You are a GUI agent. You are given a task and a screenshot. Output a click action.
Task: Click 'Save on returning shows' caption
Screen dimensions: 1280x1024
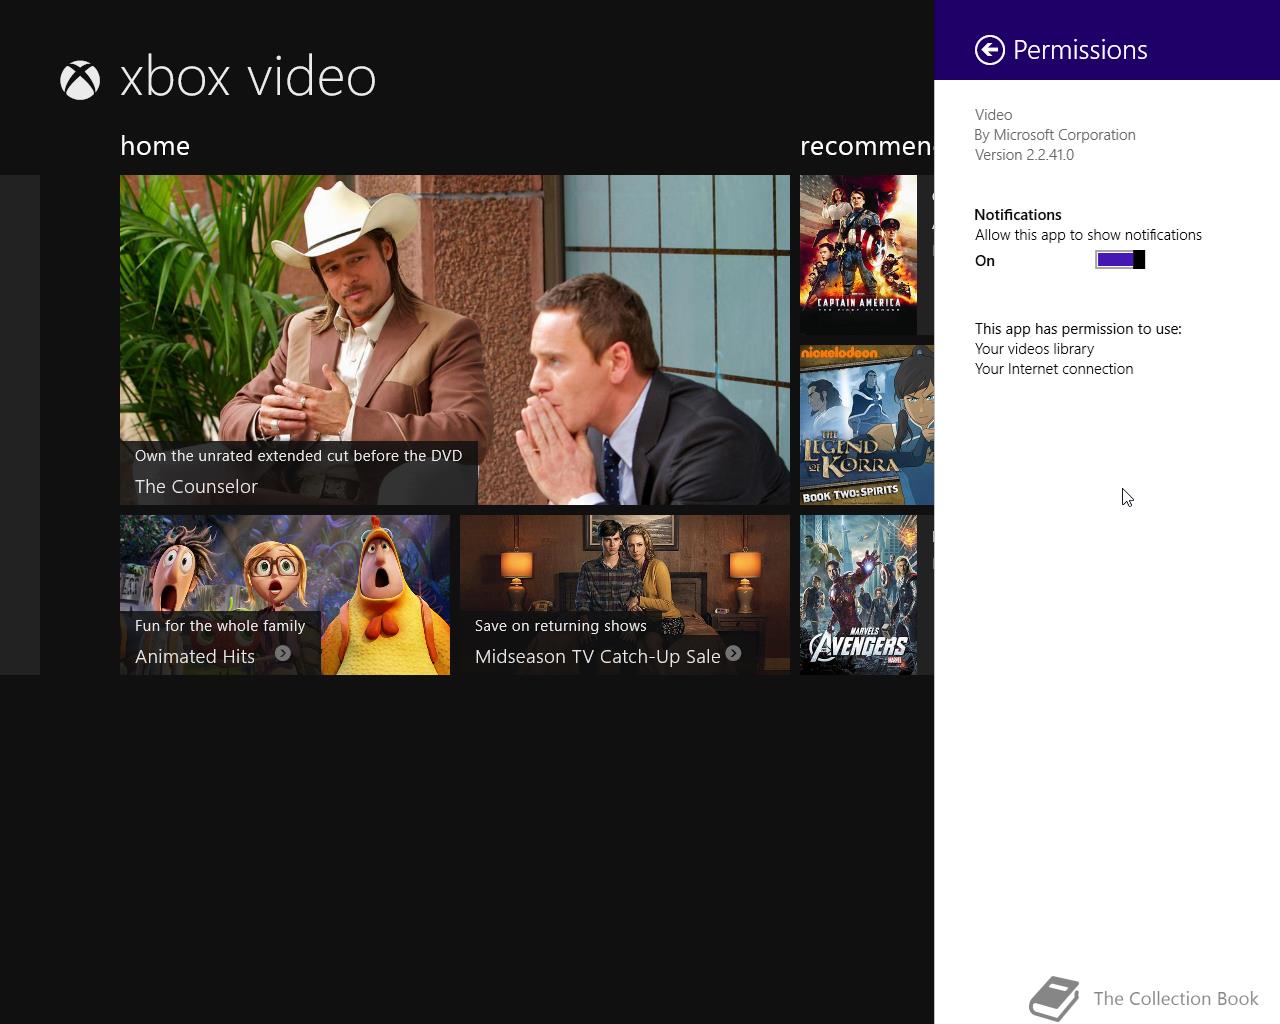point(560,626)
